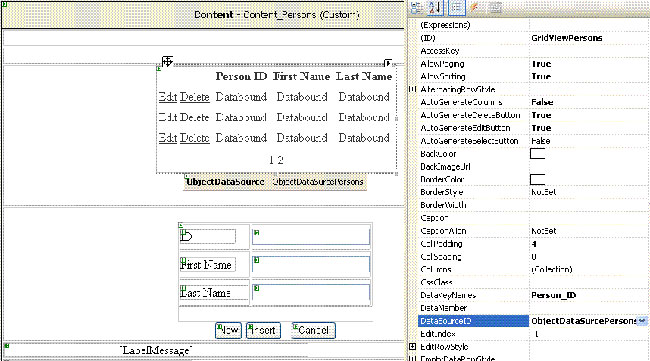Viewport: 650px width, 361px height.
Task: Select the First Name label in form
Action: (x=208, y=264)
